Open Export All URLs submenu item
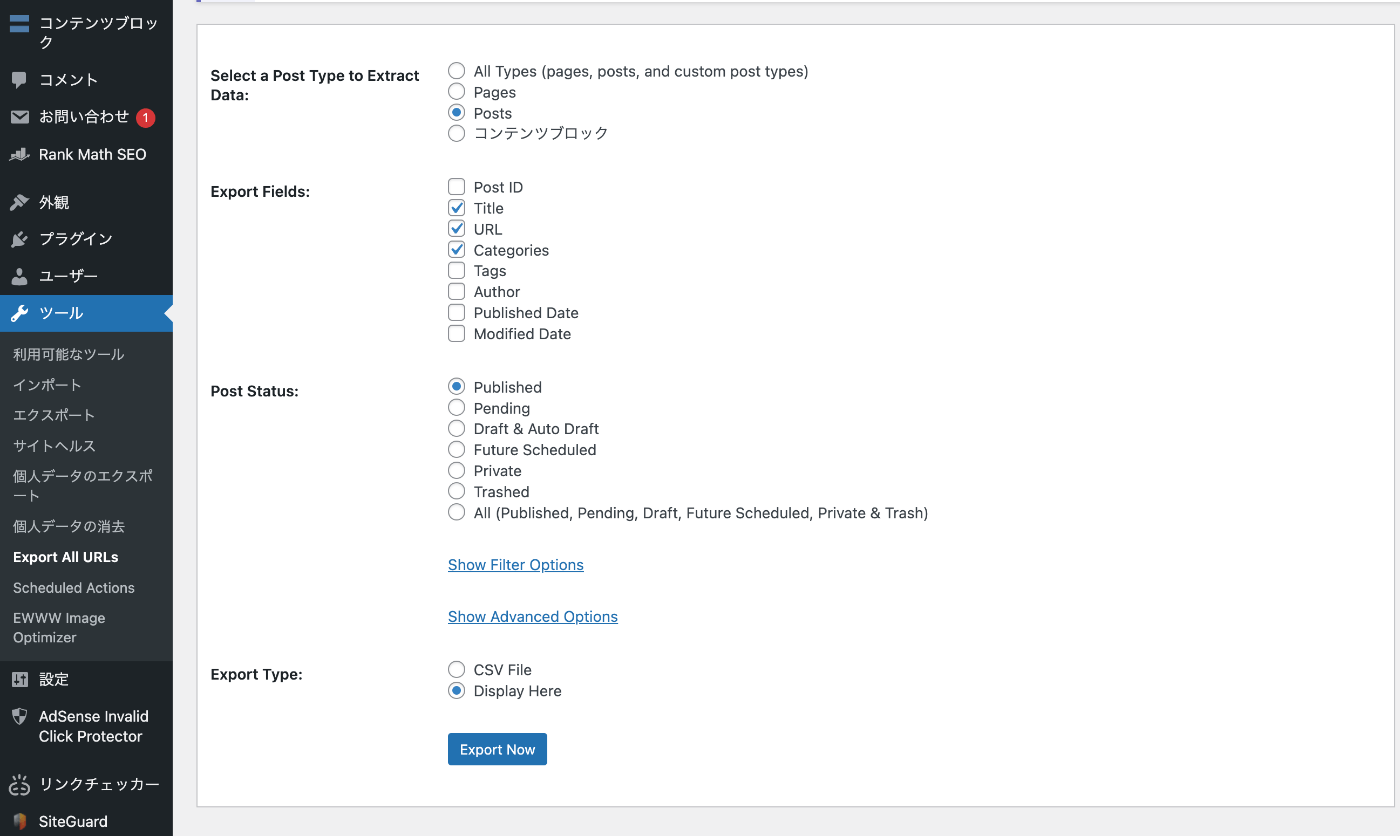Screen dimensions: 1400x836 66,557
